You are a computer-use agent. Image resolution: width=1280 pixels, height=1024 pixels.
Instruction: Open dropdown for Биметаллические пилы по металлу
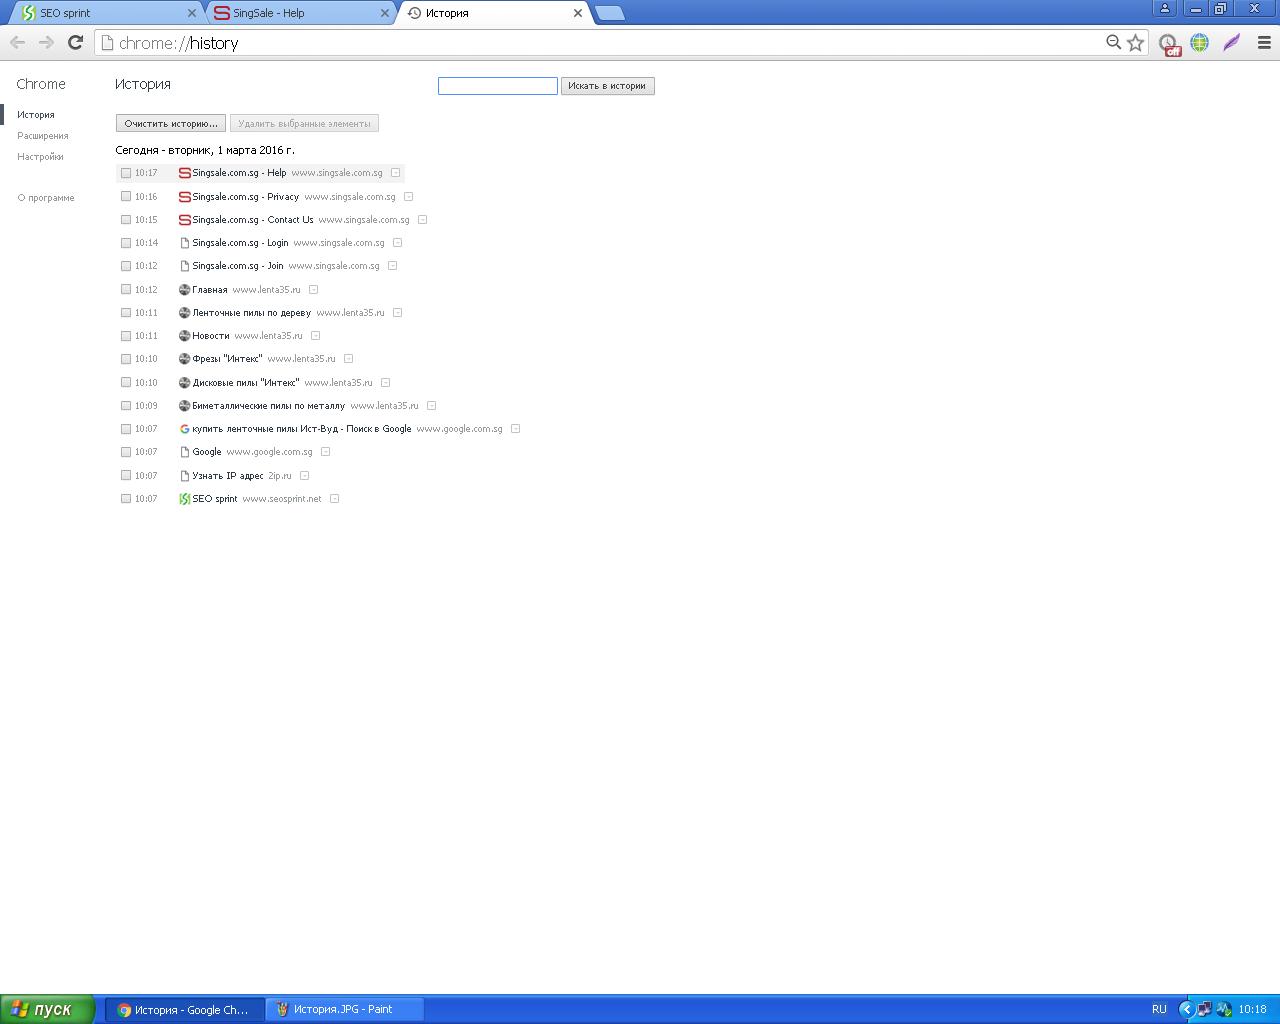431,406
